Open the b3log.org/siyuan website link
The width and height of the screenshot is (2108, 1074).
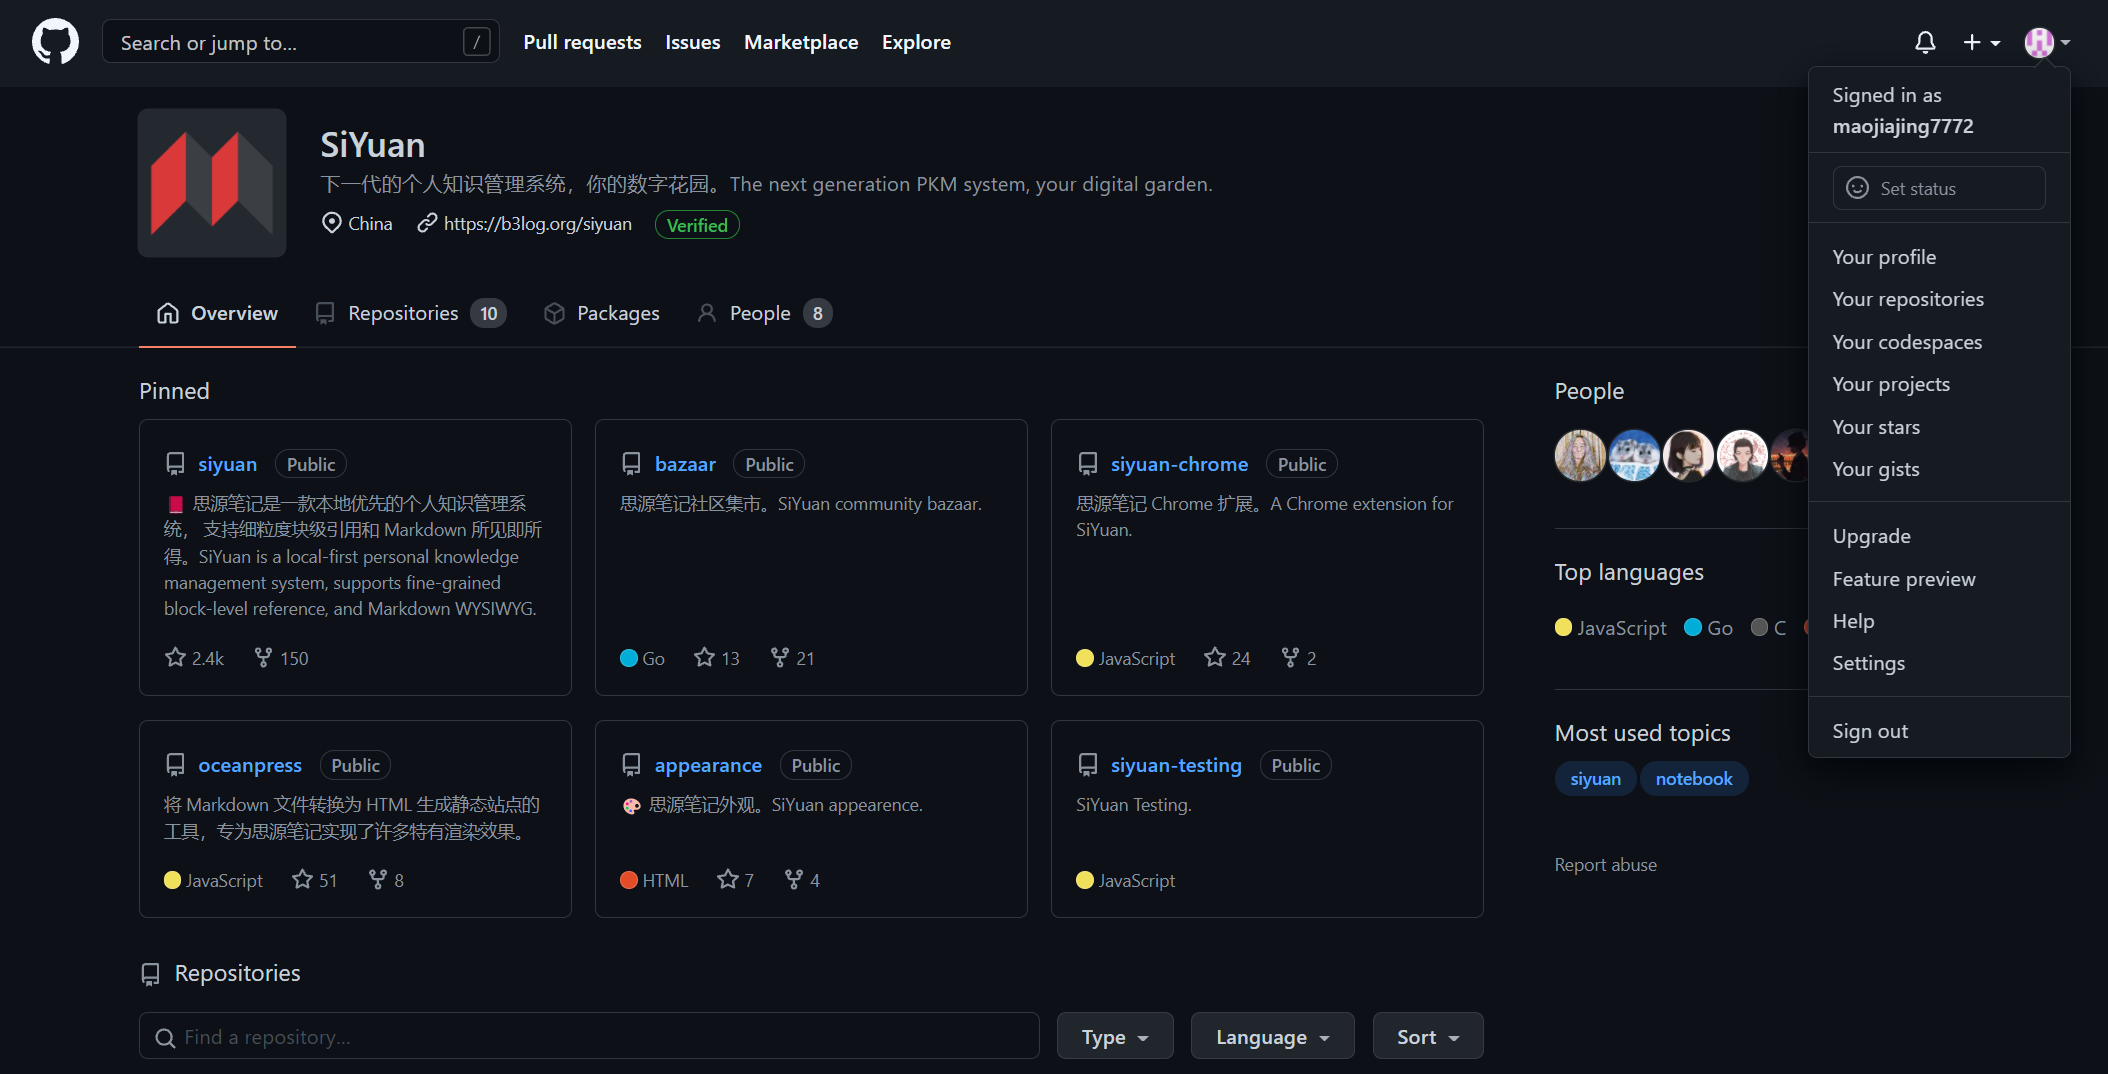537,224
